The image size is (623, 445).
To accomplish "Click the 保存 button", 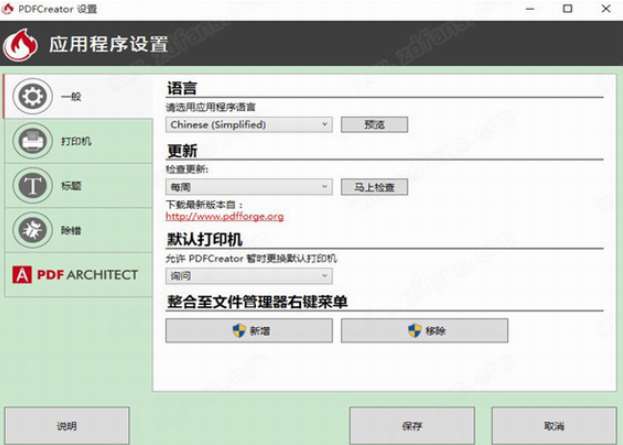I will (x=412, y=426).
